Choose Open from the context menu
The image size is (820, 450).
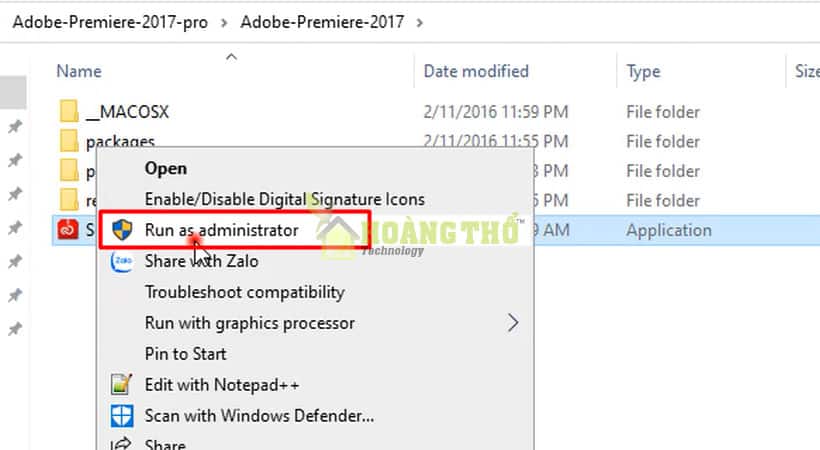[166, 168]
